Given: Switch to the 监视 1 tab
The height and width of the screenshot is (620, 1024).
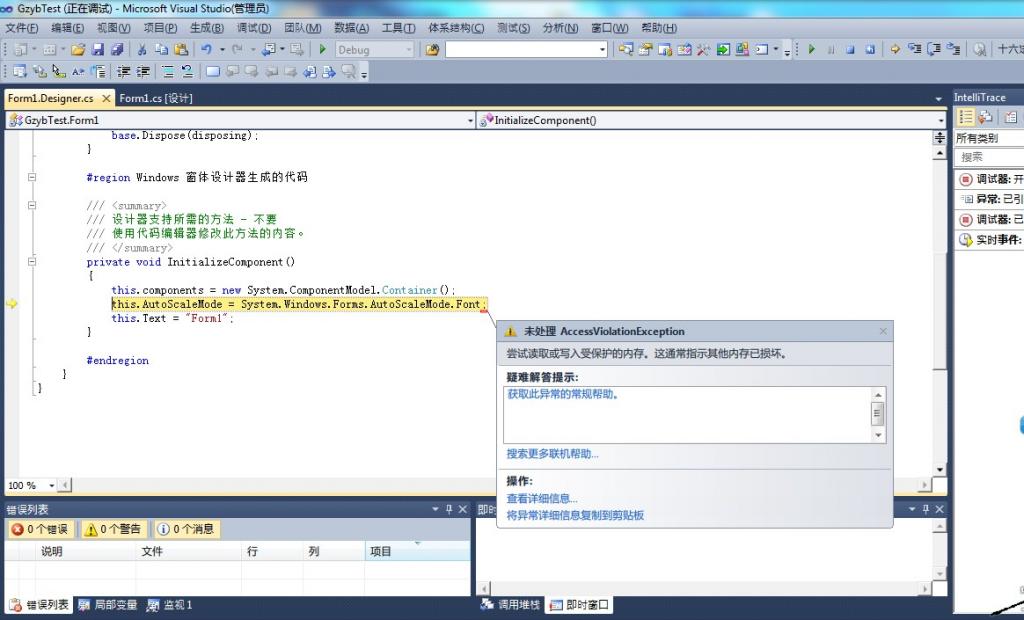Looking at the screenshot, I should [170, 605].
